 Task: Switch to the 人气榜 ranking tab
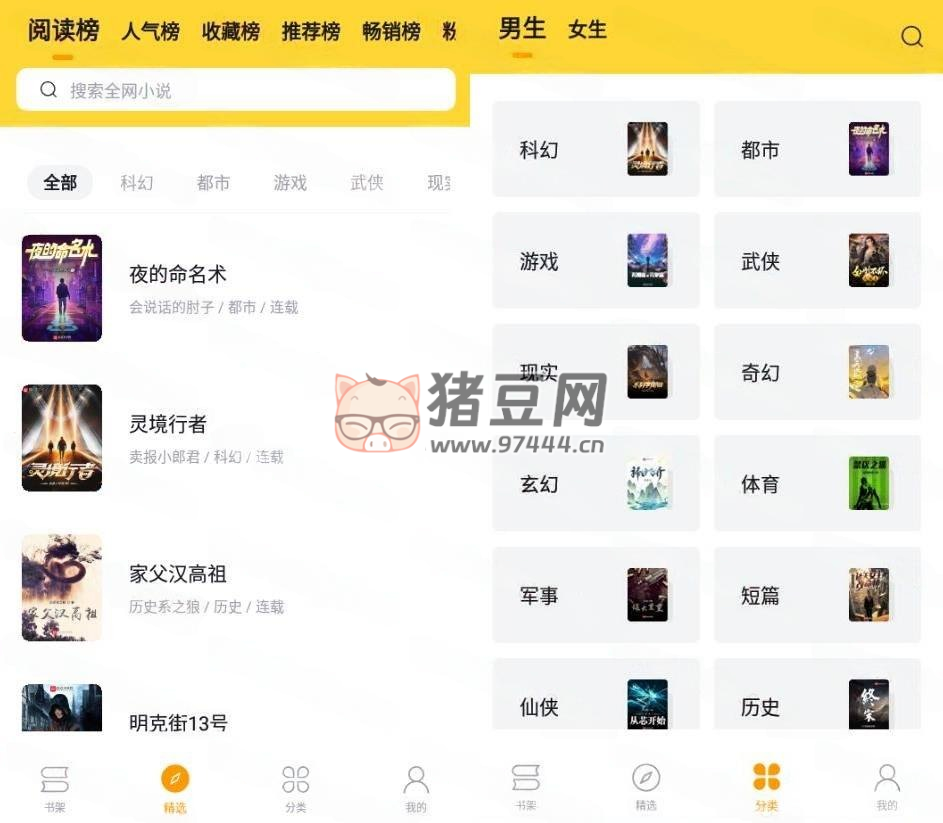150,32
